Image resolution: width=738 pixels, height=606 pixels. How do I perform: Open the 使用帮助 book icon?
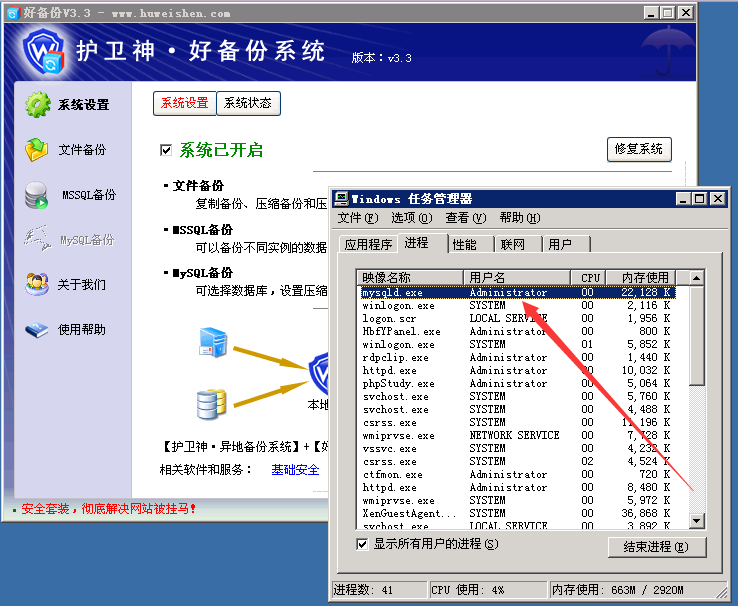click(x=37, y=329)
